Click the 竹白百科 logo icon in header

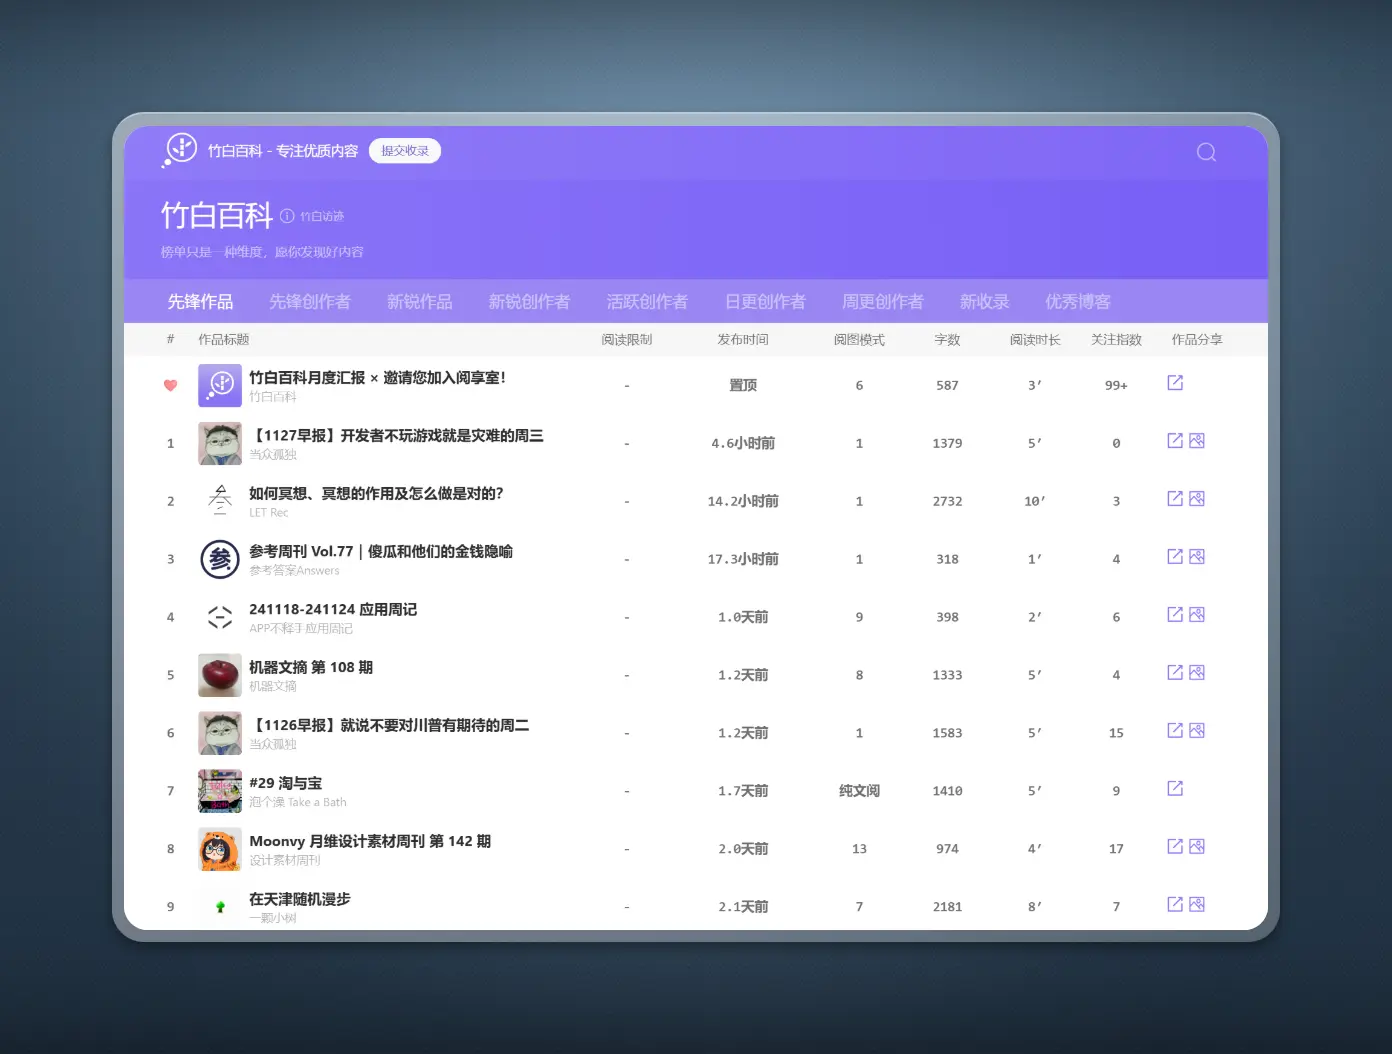coord(180,150)
